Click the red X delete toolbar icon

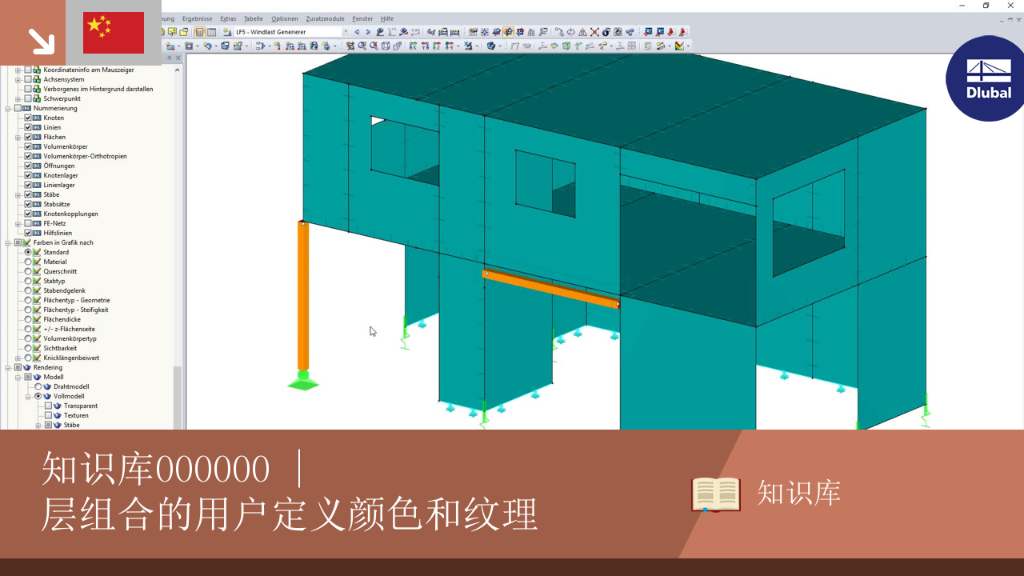(594, 32)
